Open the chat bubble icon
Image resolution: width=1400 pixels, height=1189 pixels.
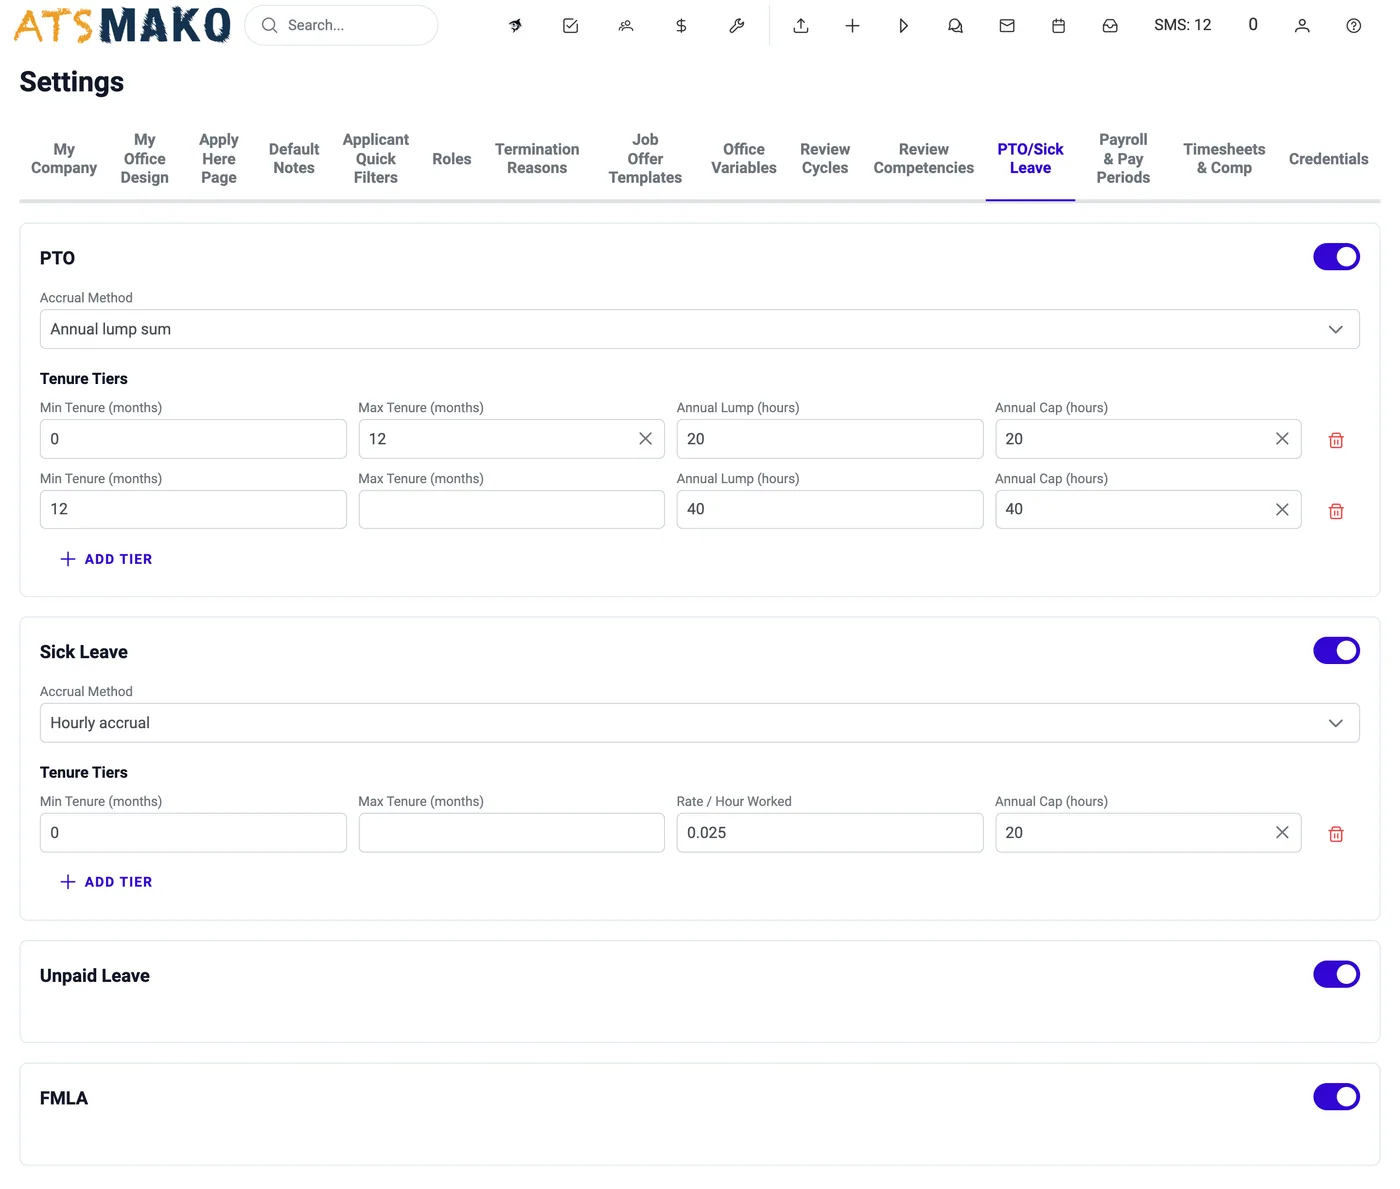955,26
